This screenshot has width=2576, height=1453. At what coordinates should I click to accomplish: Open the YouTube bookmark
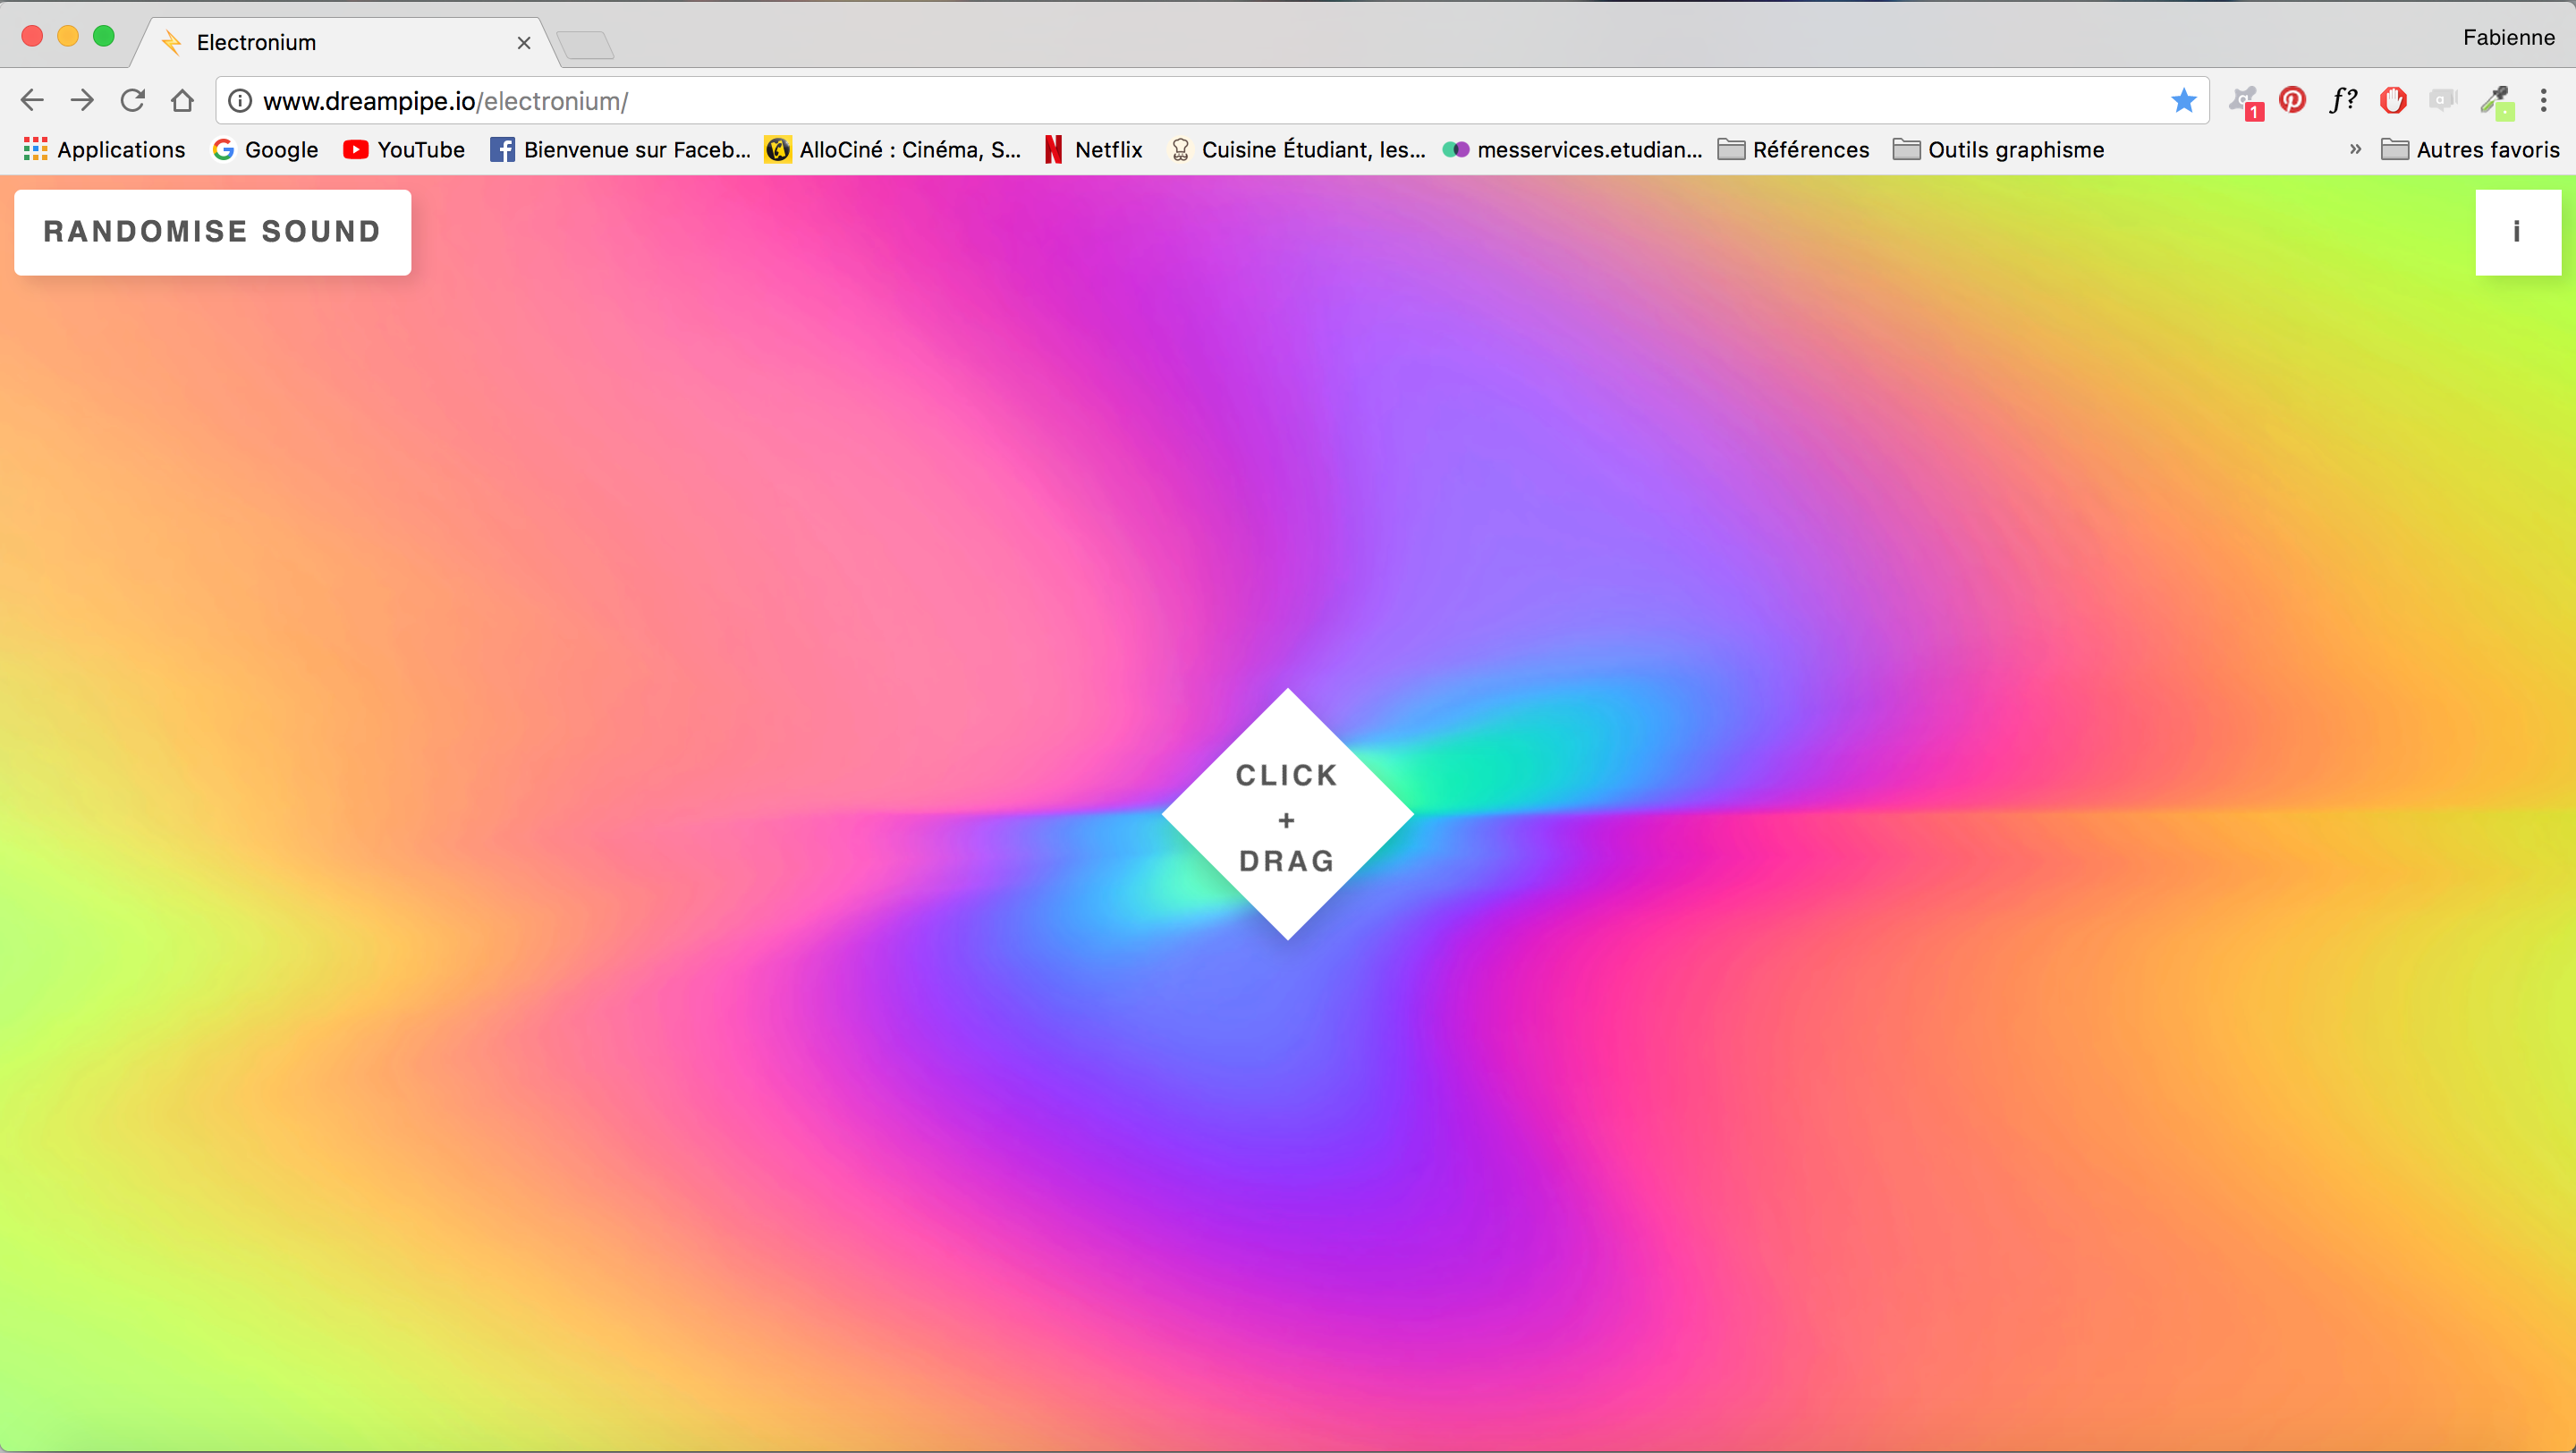404,149
